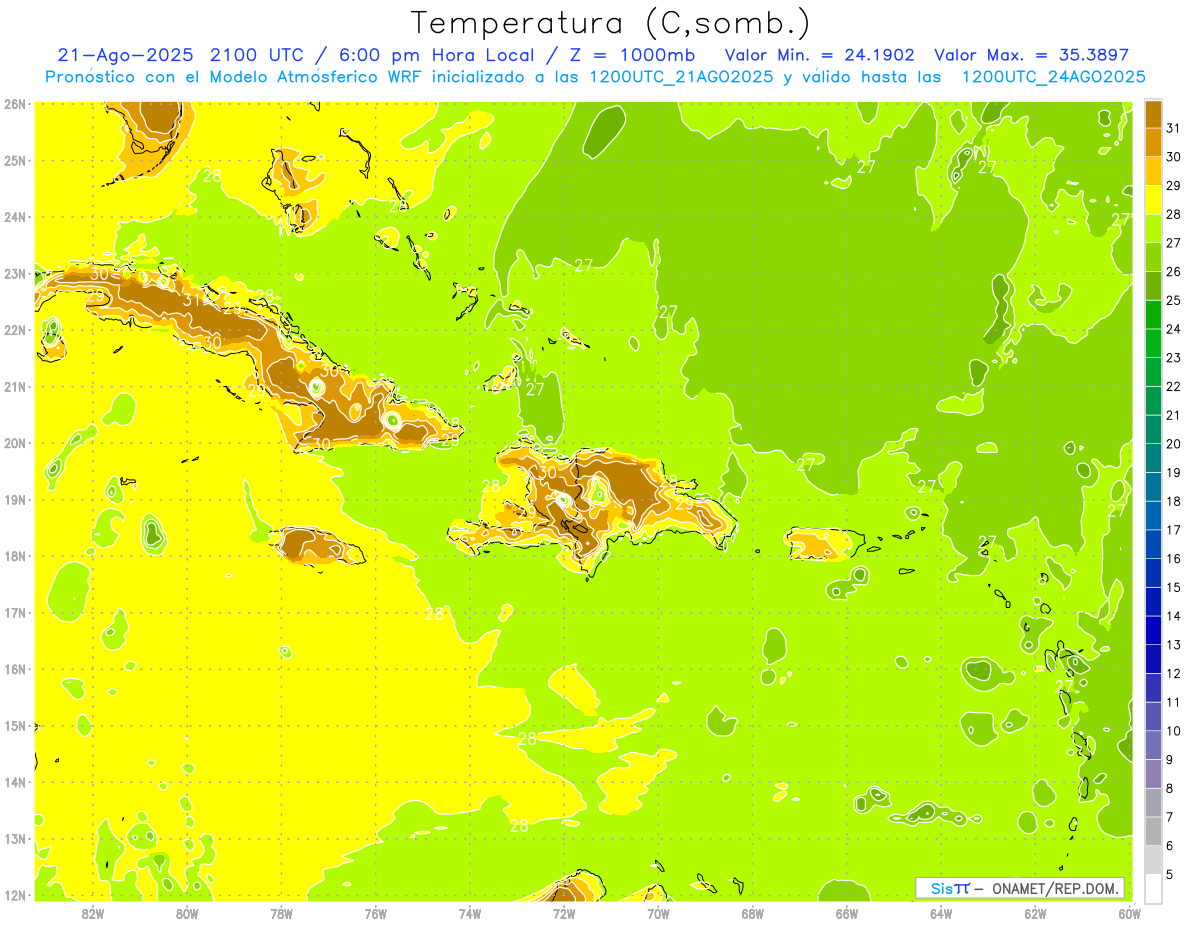Click the 74W longitude axis label
This screenshot has width=1200, height=927.
(x=469, y=913)
